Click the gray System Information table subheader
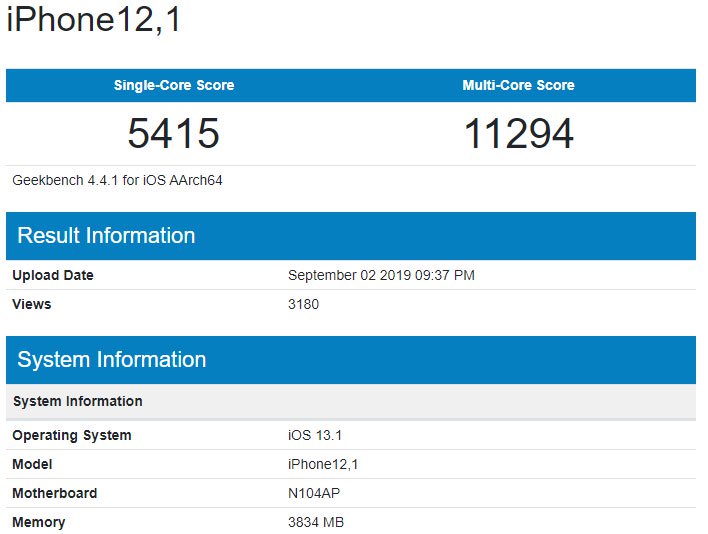Image resolution: width=708 pixels, height=534 pixels. (77, 401)
